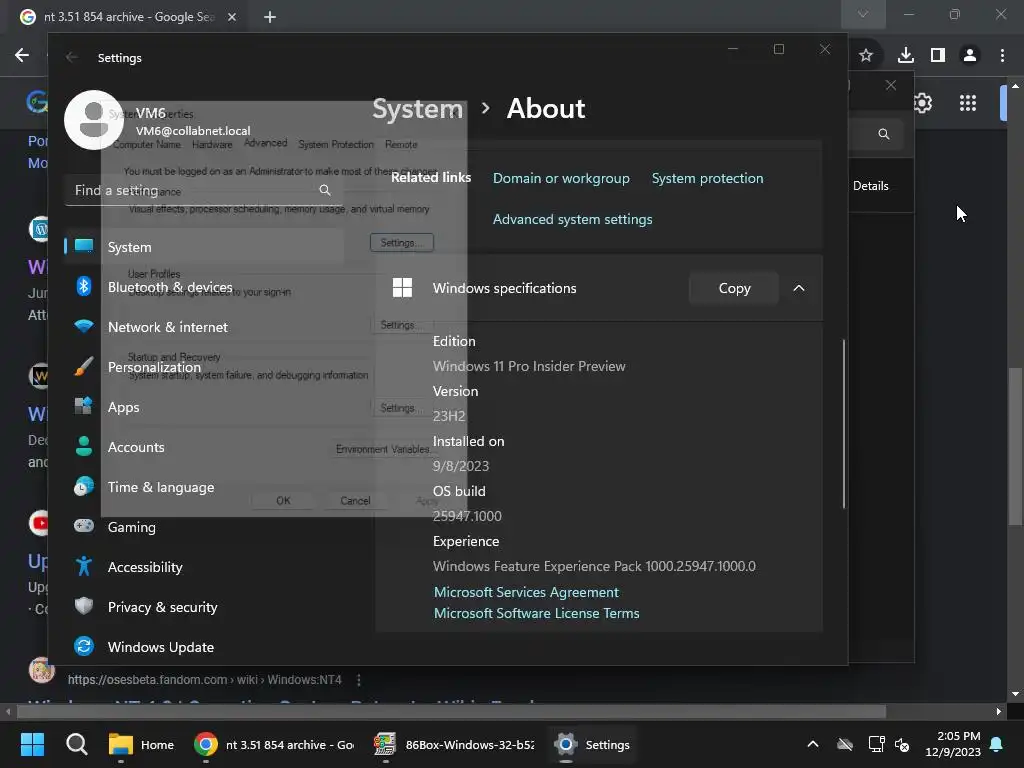Click Chrome page vertical scrollbar
This screenshot has width=1024, height=768.
pyautogui.click(x=1015, y=446)
